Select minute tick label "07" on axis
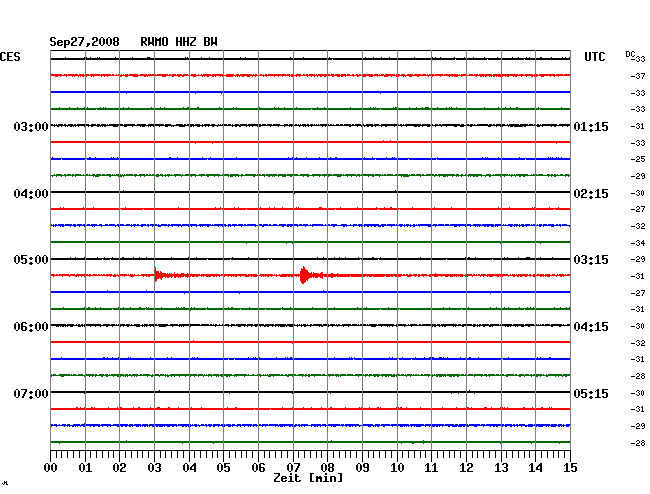The height and width of the screenshot is (494, 650). pyautogui.click(x=293, y=467)
